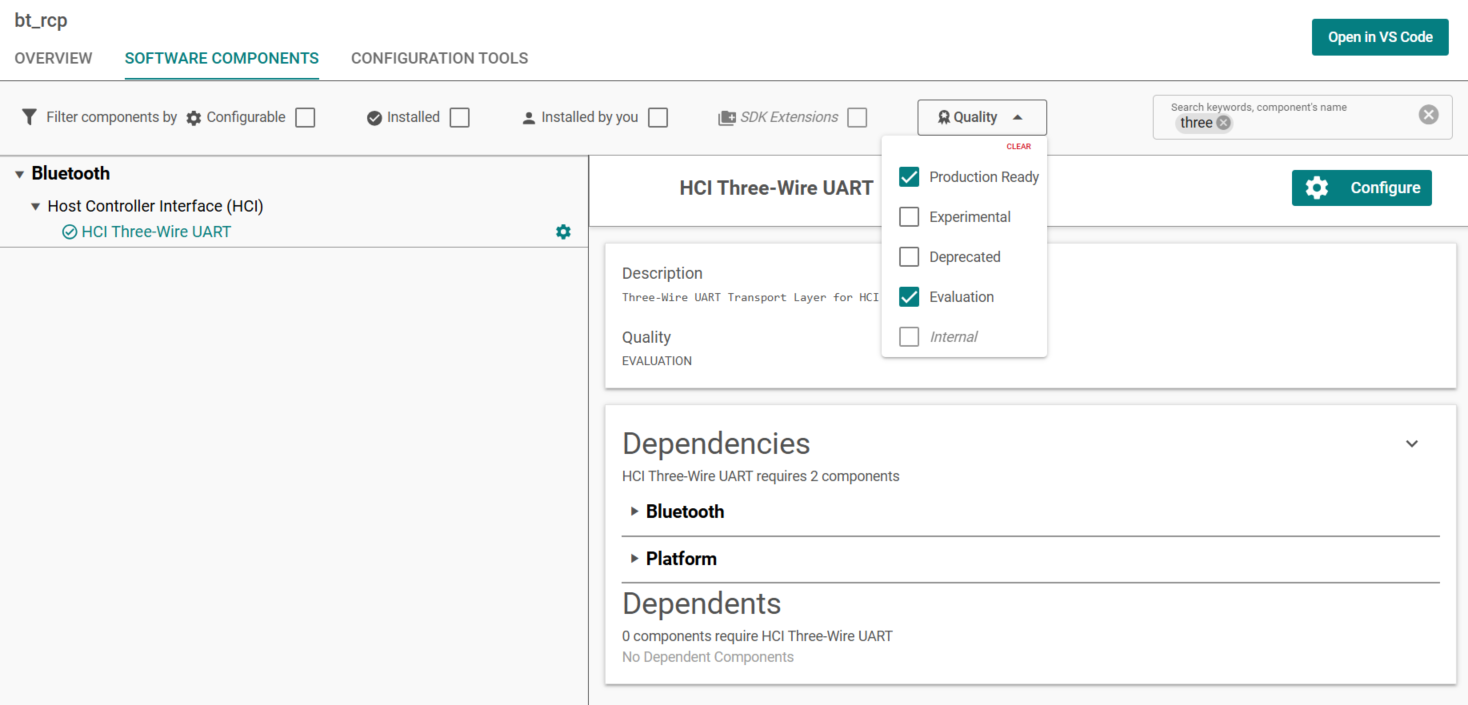Click the installed checkmark icon on HCI Three-Wire UART
1468x705 pixels.
pos(69,232)
